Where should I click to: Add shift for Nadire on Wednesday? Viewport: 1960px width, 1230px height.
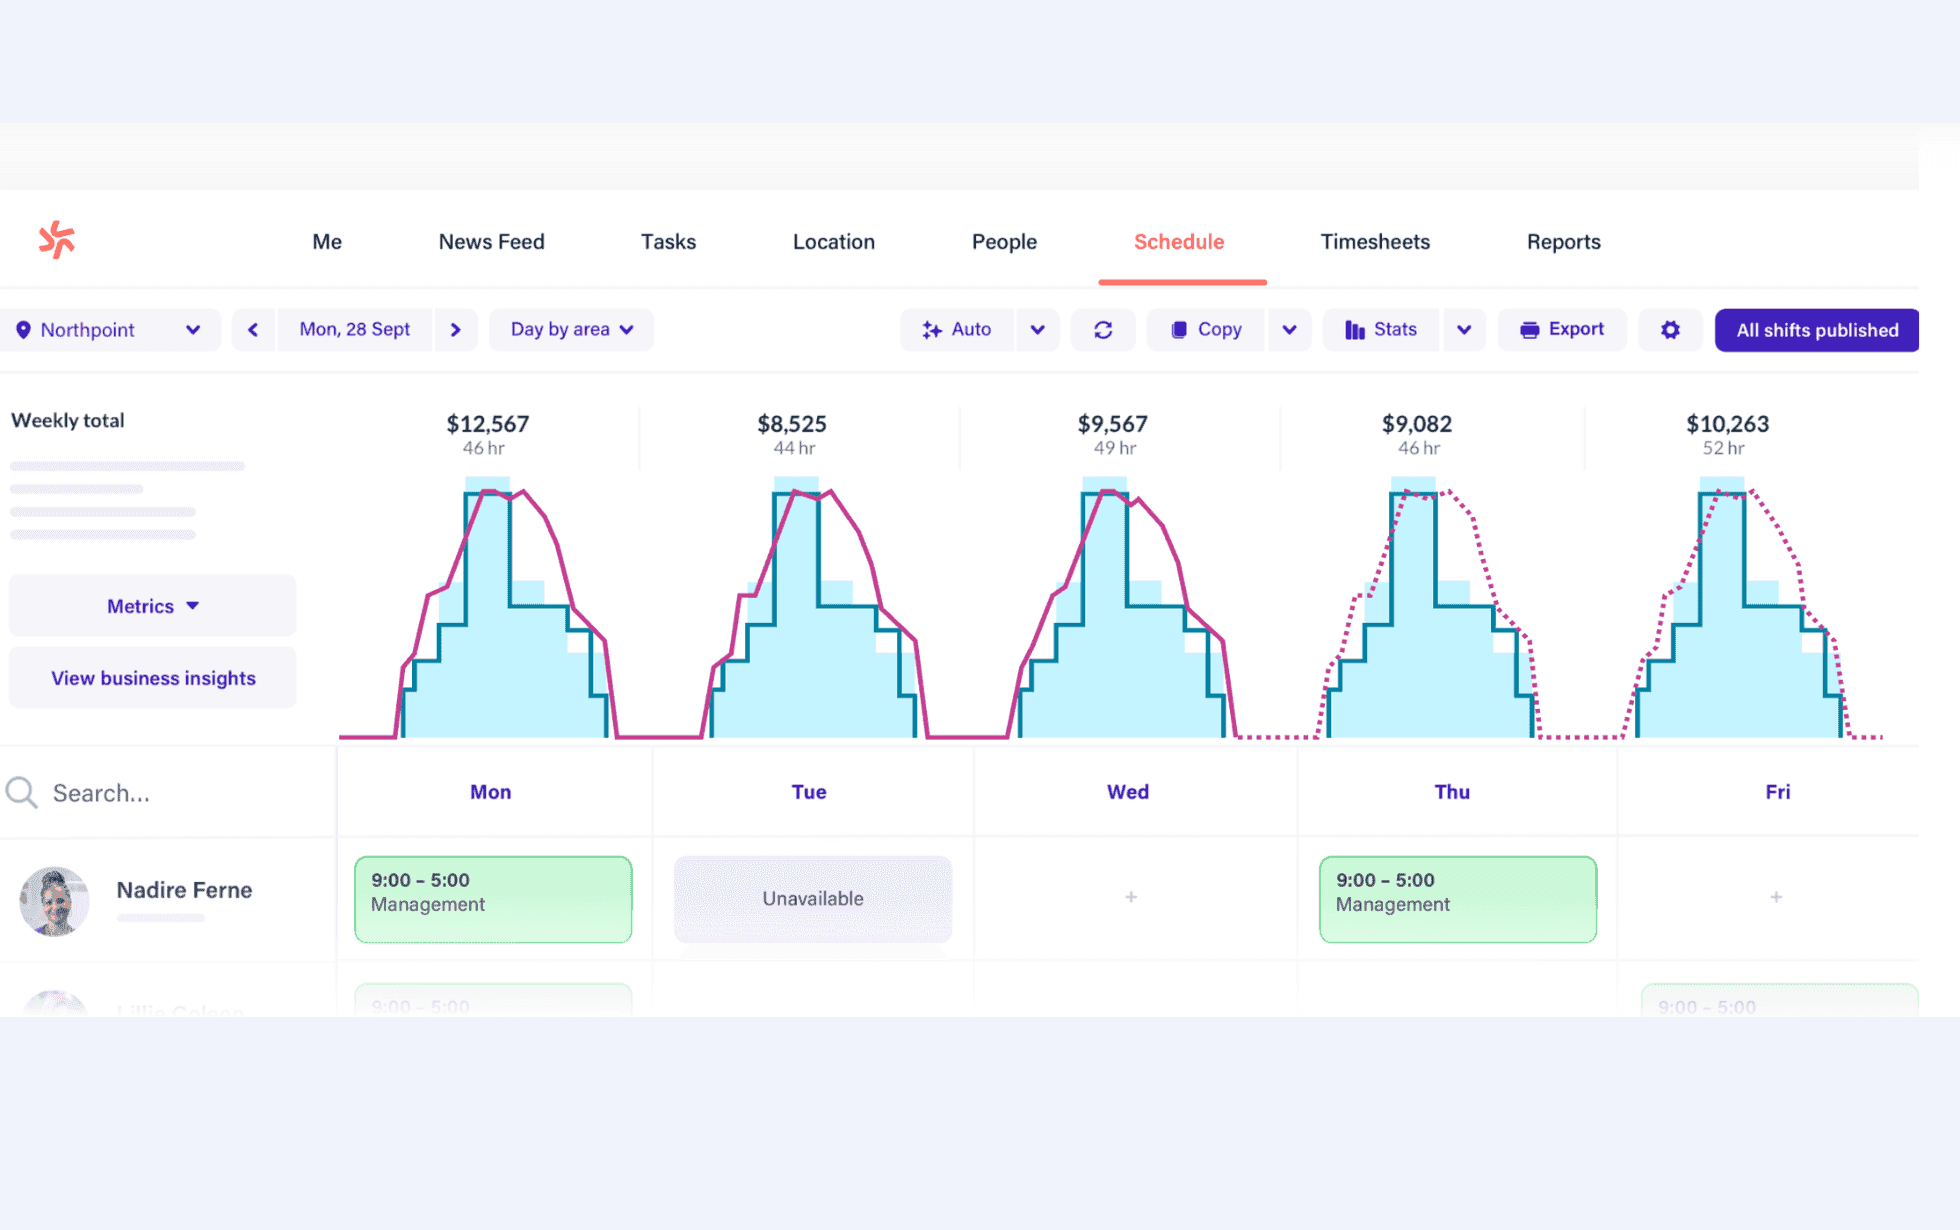(x=1131, y=897)
